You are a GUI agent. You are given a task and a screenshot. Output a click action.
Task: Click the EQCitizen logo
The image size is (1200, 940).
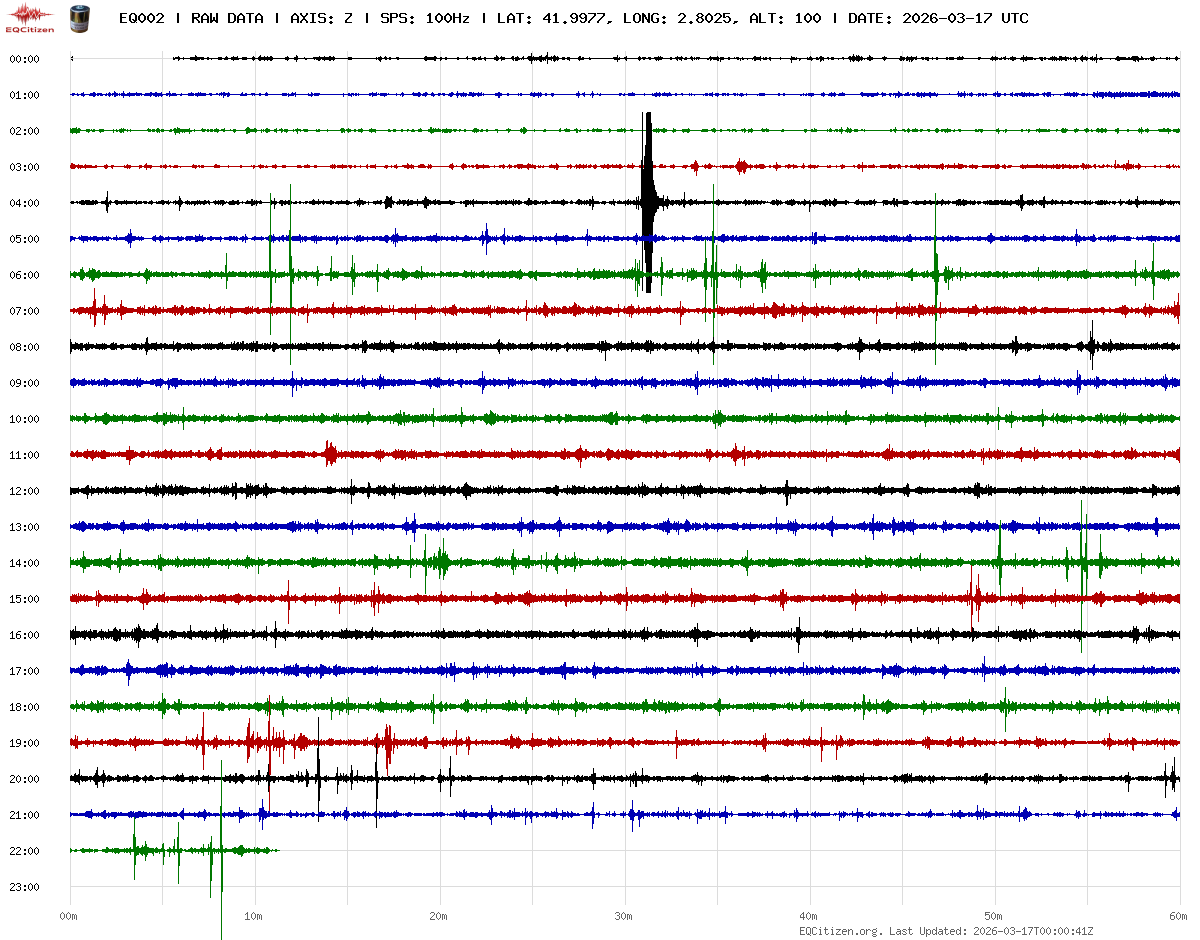coord(31,18)
